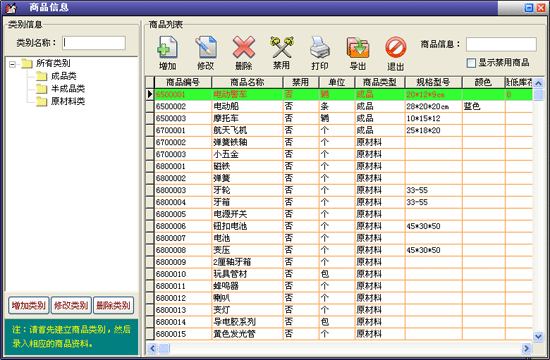Image resolution: width=550 pixels, height=360 pixels.
Task: Select the 蜂鸣器 product name cell
Action: pos(247,286)
